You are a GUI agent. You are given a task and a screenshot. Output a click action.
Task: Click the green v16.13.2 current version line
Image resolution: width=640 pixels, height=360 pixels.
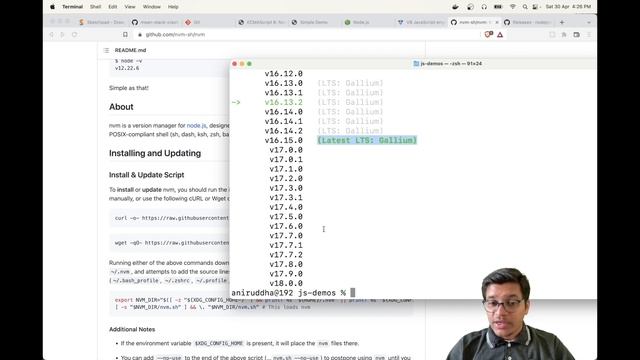click(283, 102)
